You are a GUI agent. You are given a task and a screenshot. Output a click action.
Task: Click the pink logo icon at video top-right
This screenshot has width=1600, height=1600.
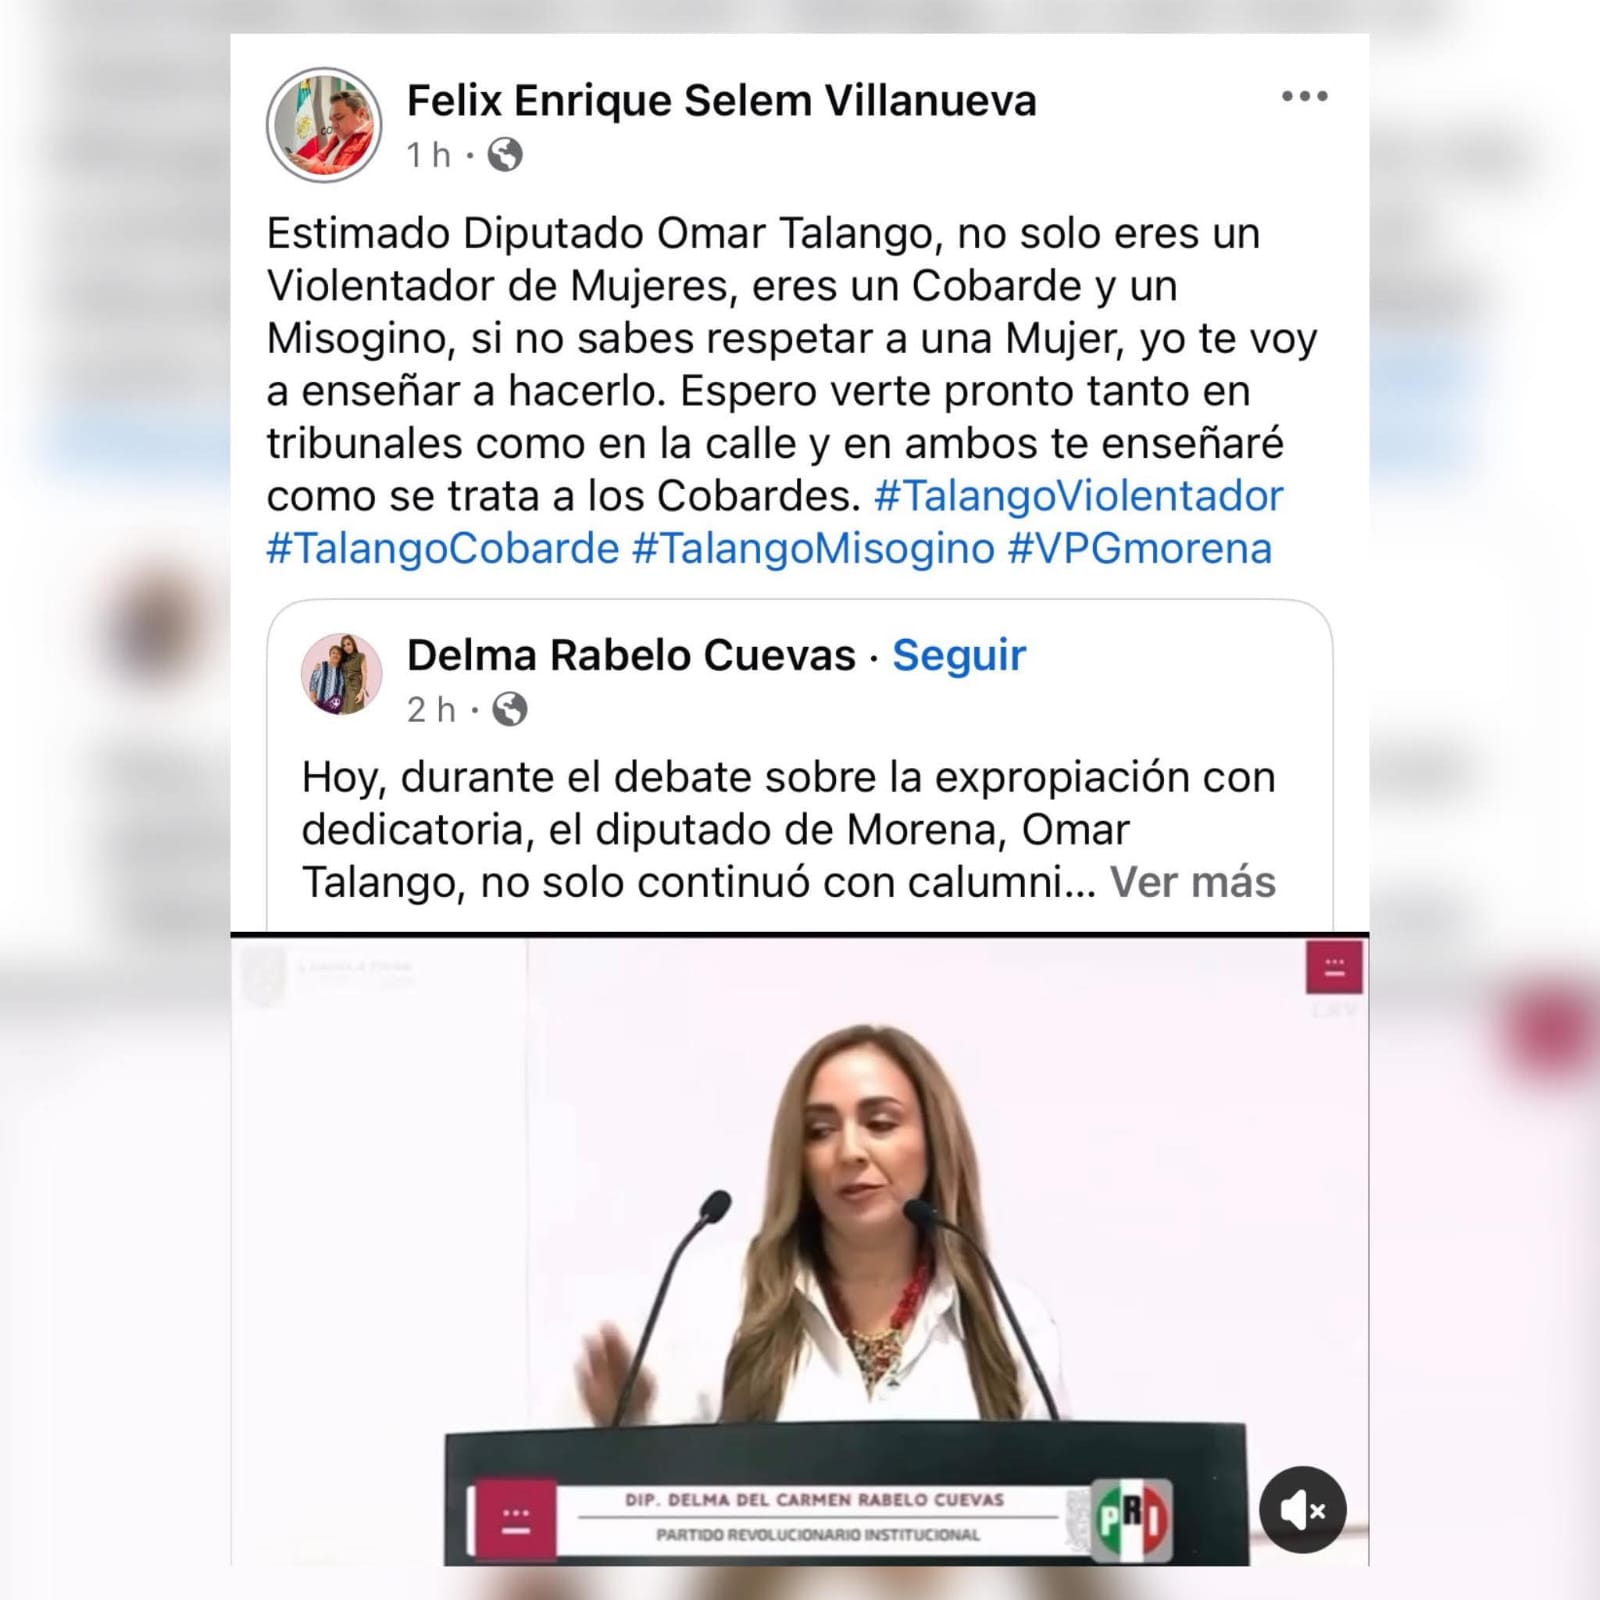click(1334, 967)
